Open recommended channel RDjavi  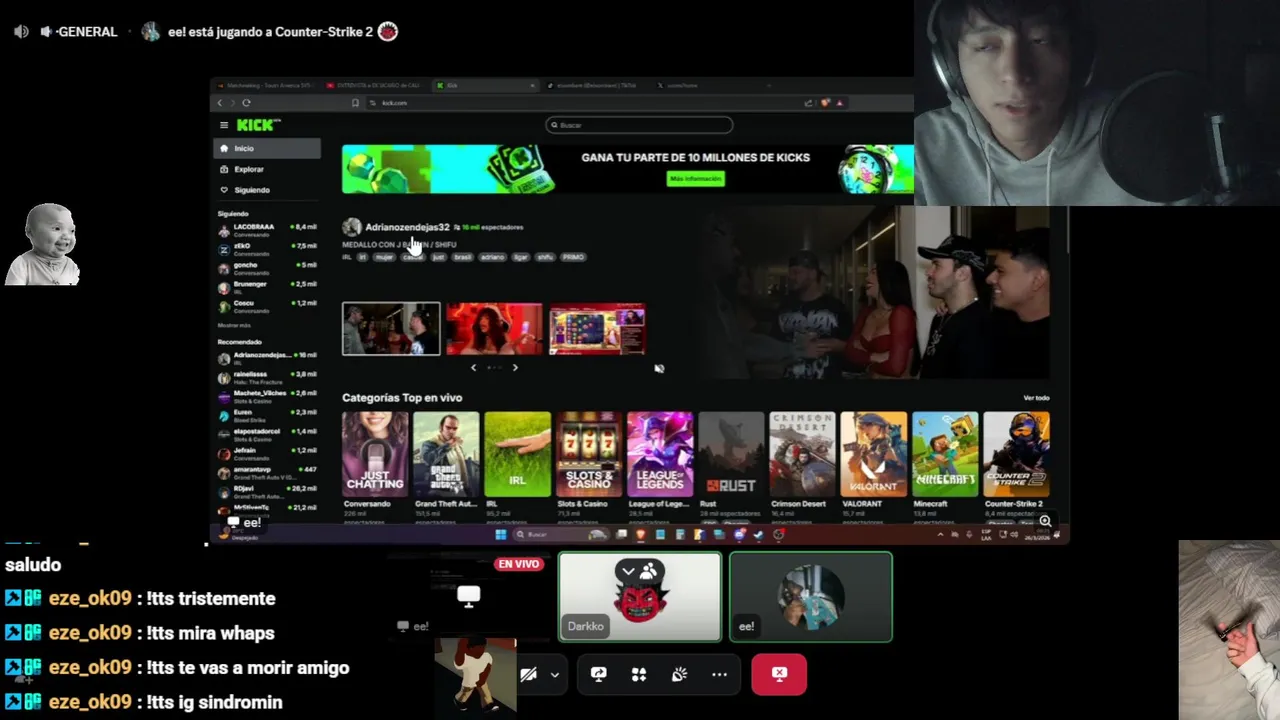pos(267,490)
